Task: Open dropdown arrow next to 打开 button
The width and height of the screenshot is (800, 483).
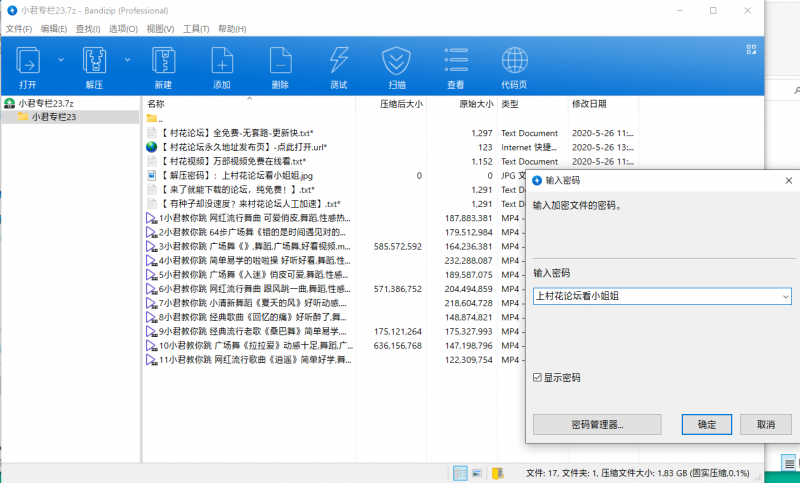Action: (59, 60)
